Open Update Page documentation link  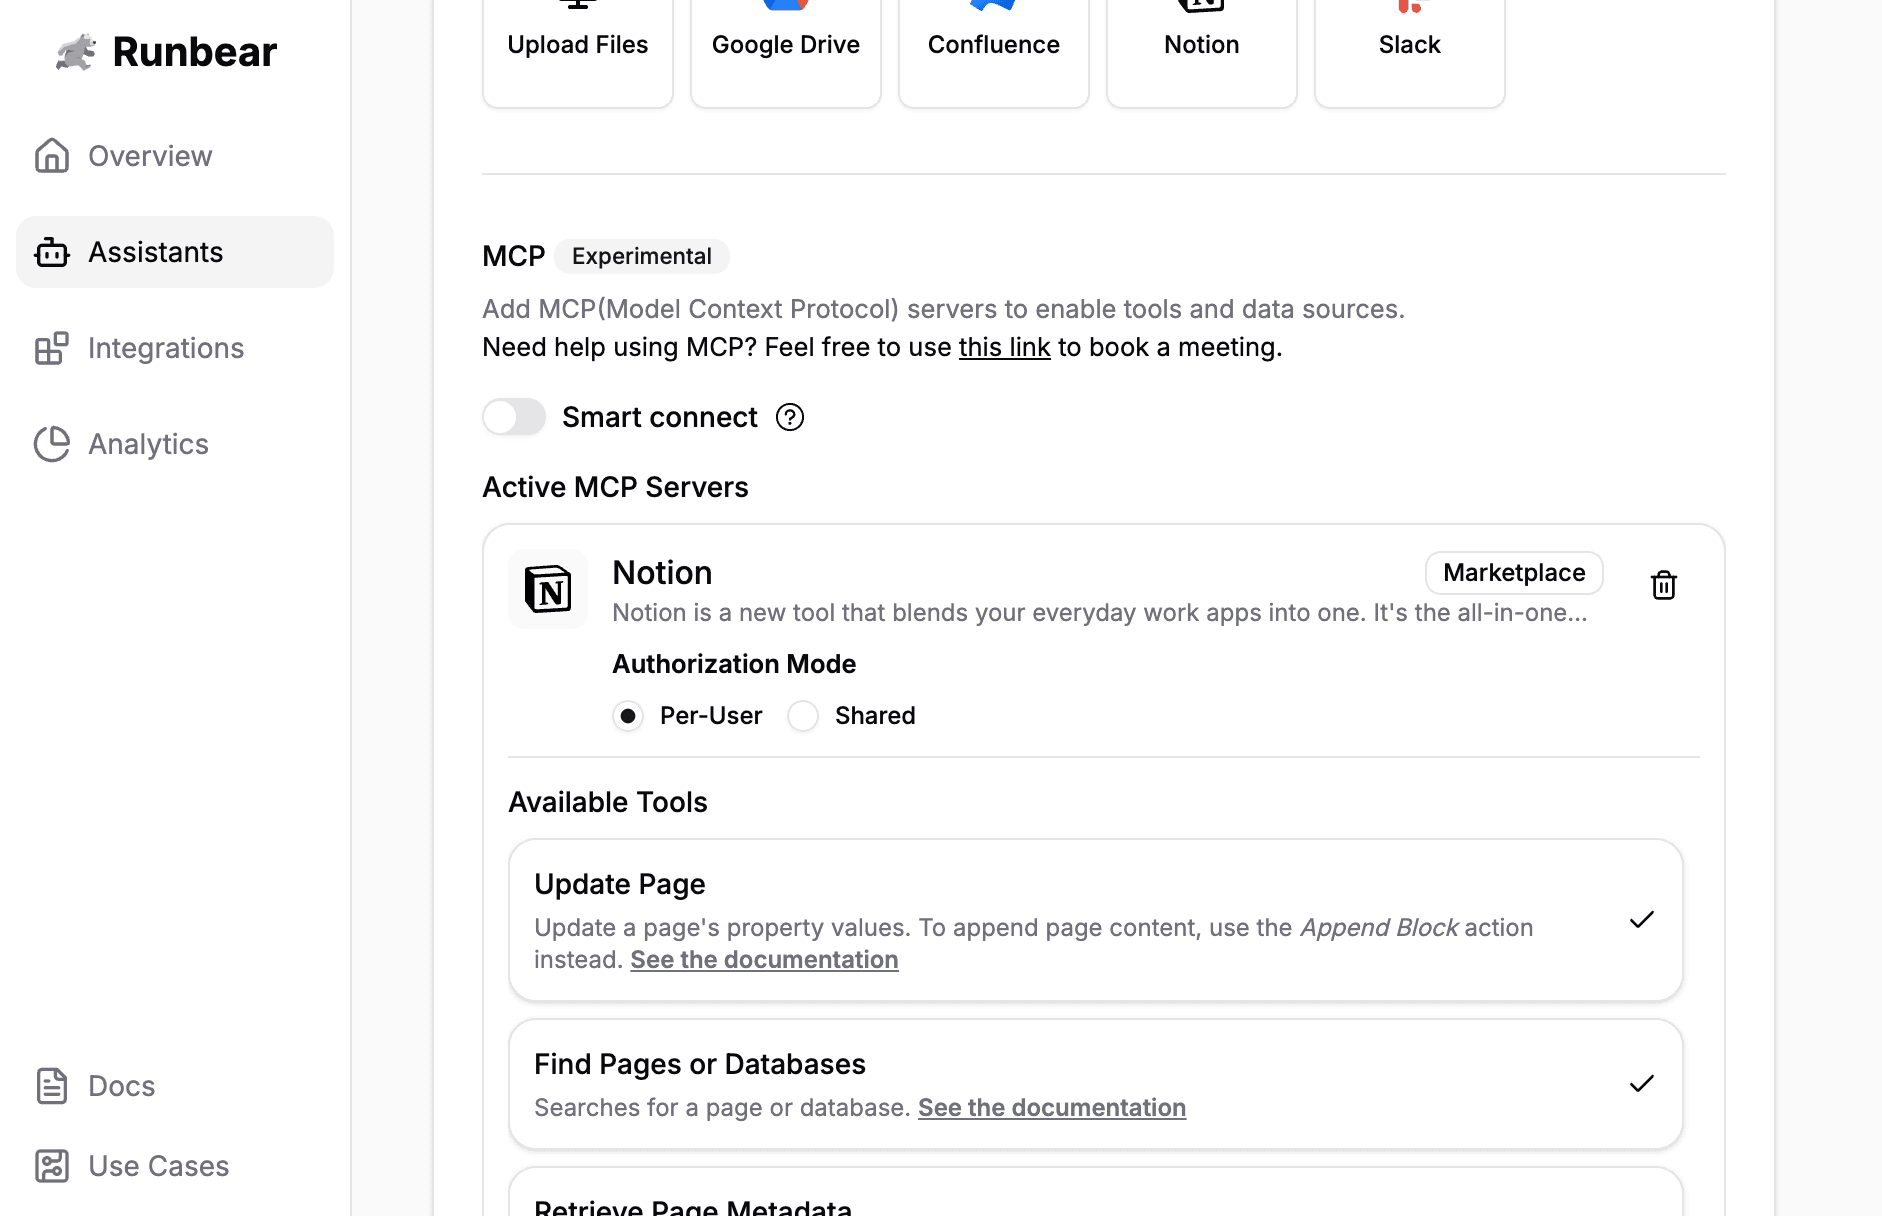coord(764,960)
